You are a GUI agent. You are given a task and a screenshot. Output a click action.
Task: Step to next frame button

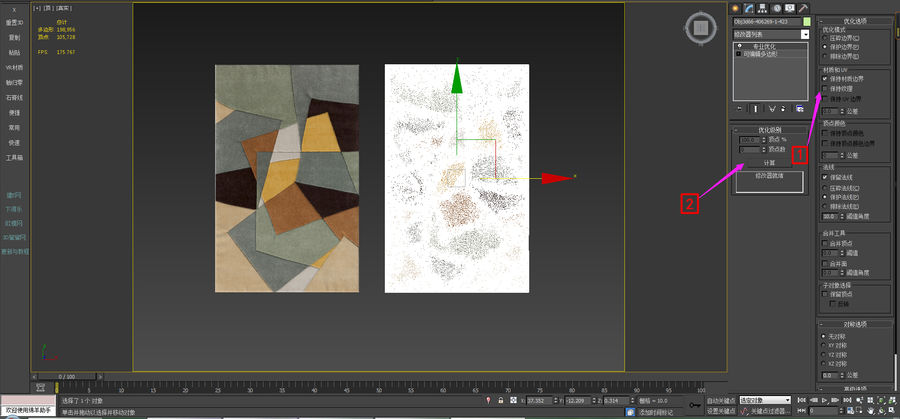coord(836,399)
